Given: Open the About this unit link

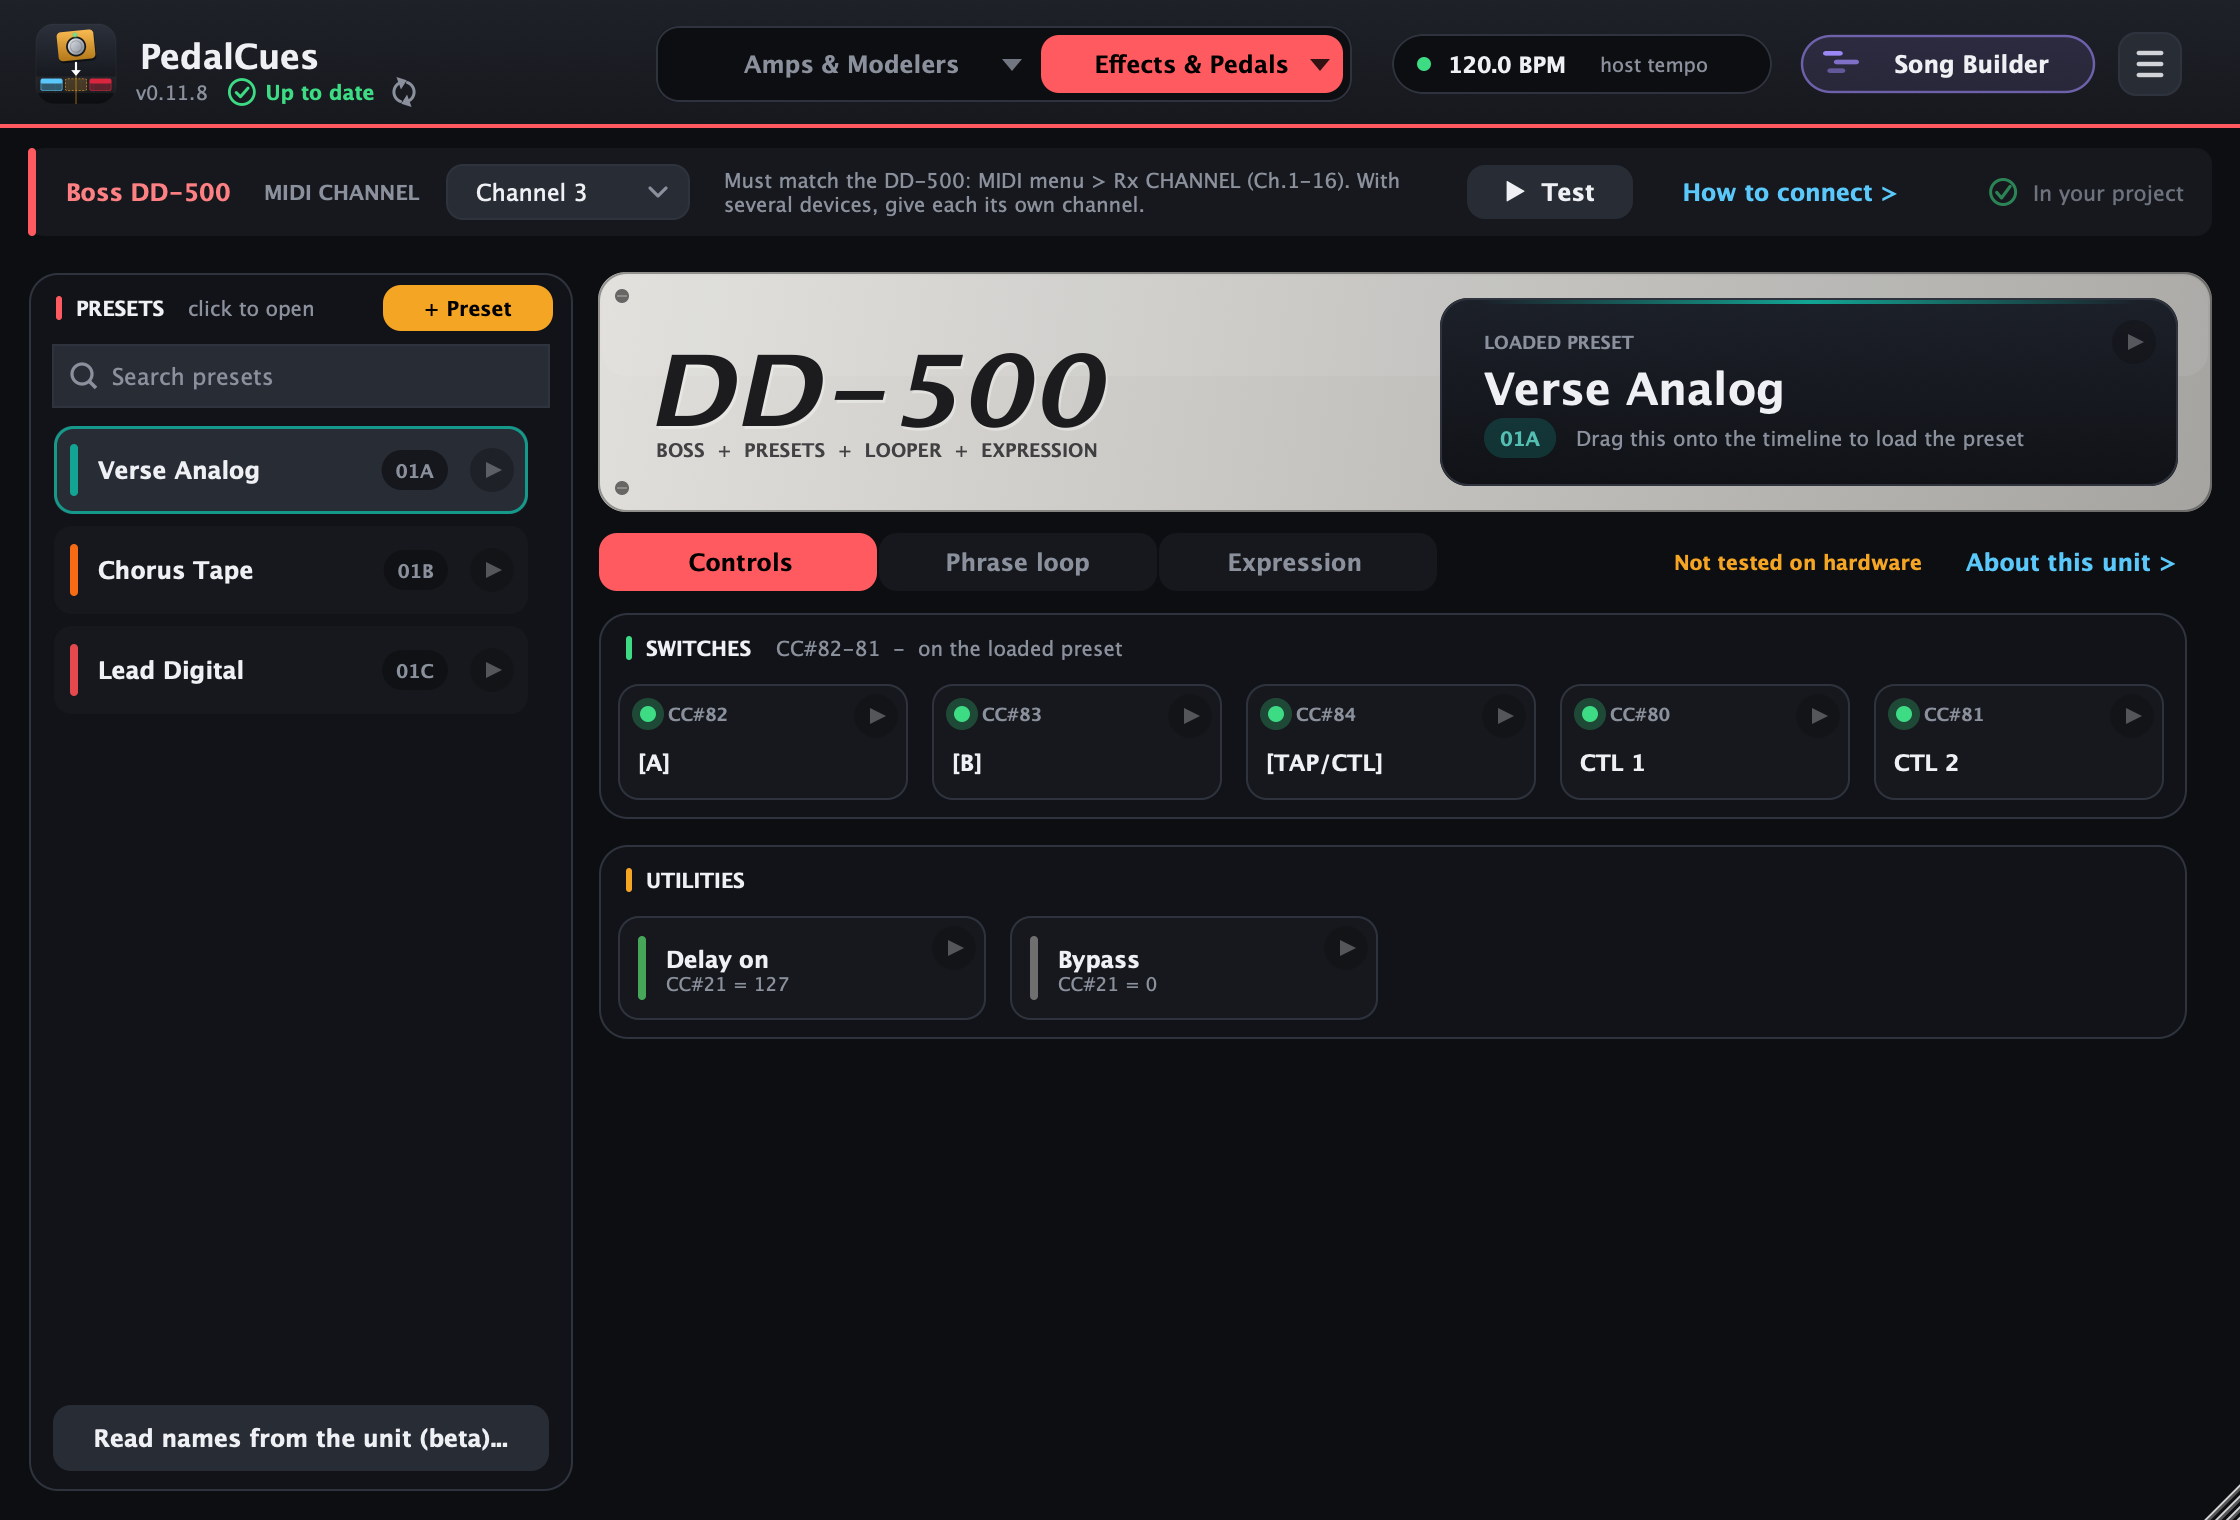Looking at the screenshot, I should [x=2070, y=562].
